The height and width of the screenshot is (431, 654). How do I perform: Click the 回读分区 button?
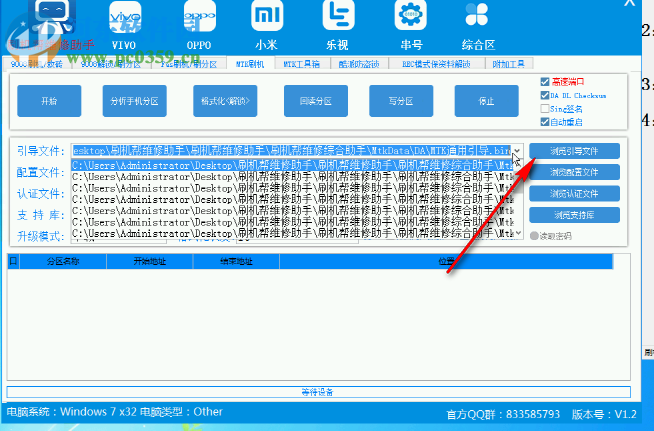316,101
